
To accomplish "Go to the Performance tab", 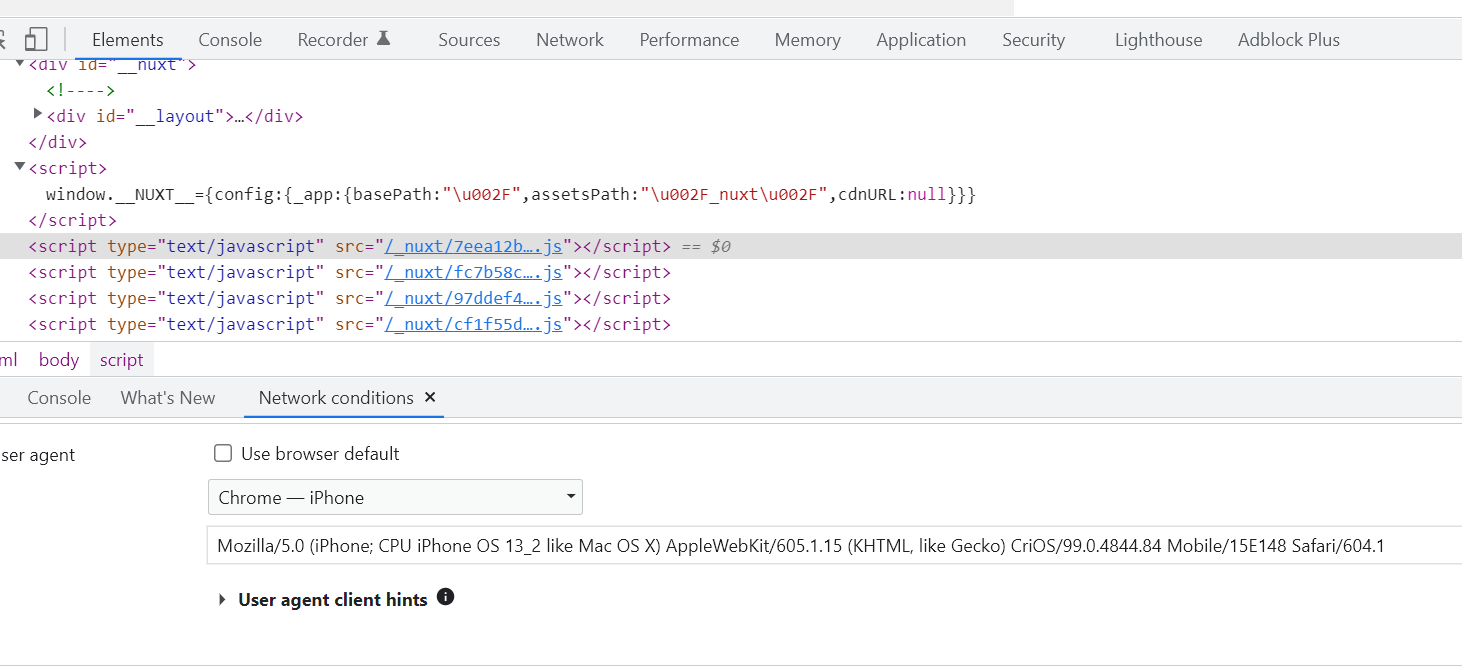I will click(689, 40).
